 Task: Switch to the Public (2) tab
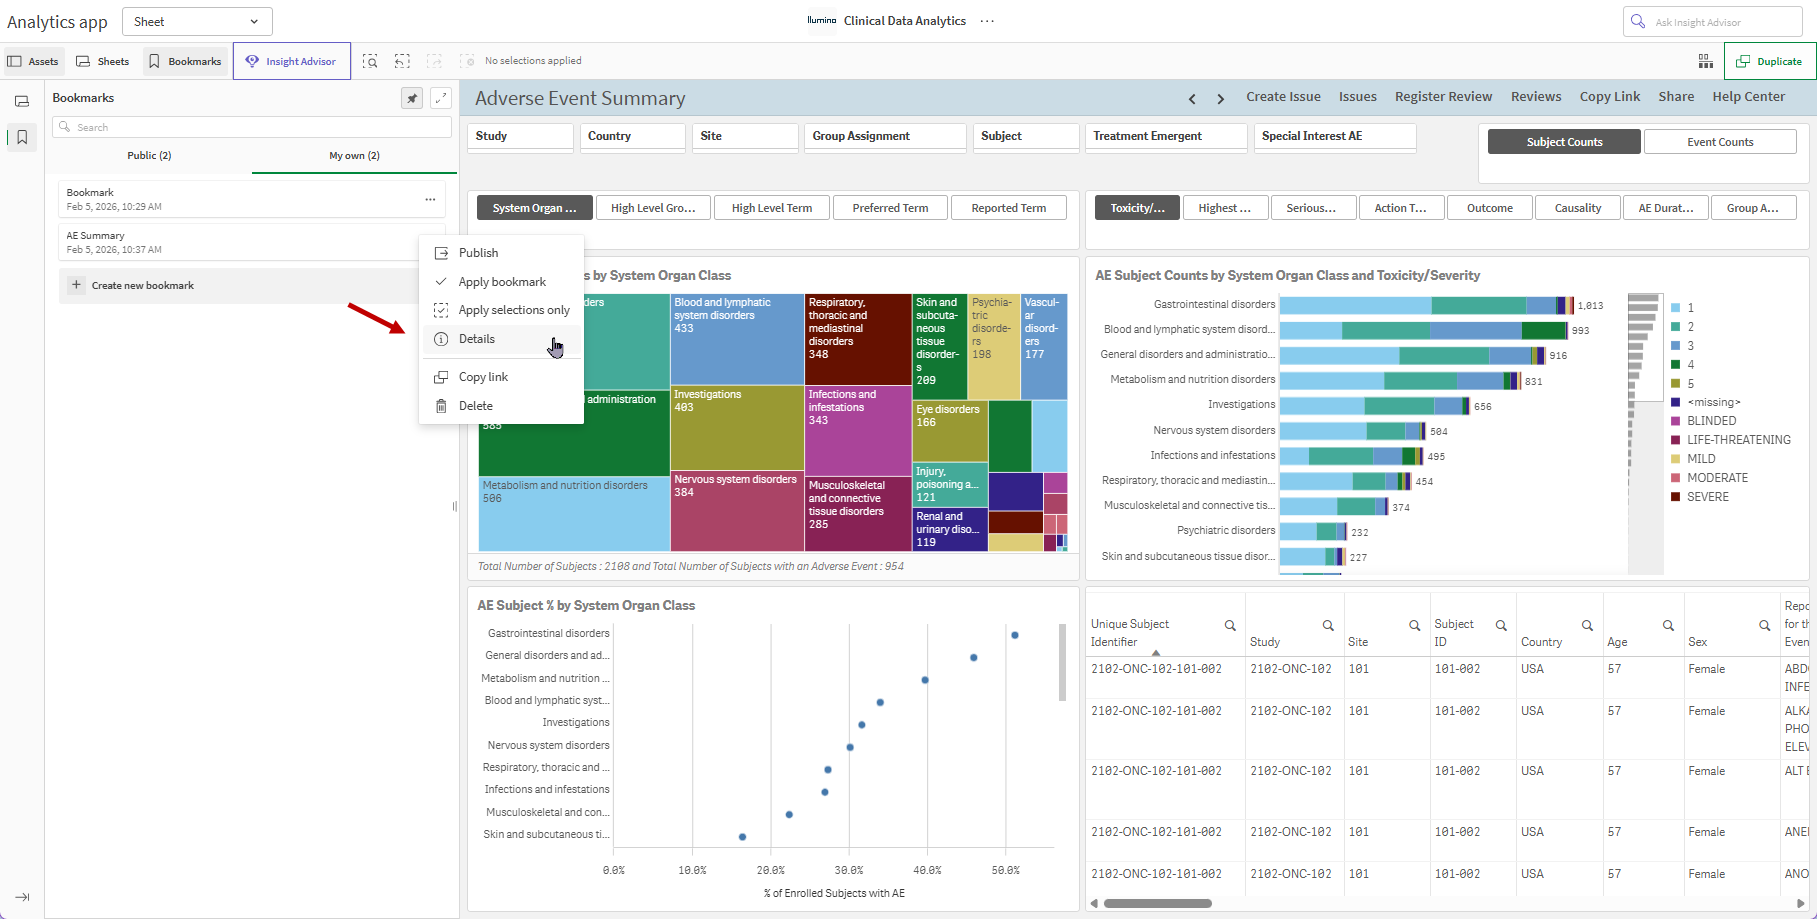[149, 155]
